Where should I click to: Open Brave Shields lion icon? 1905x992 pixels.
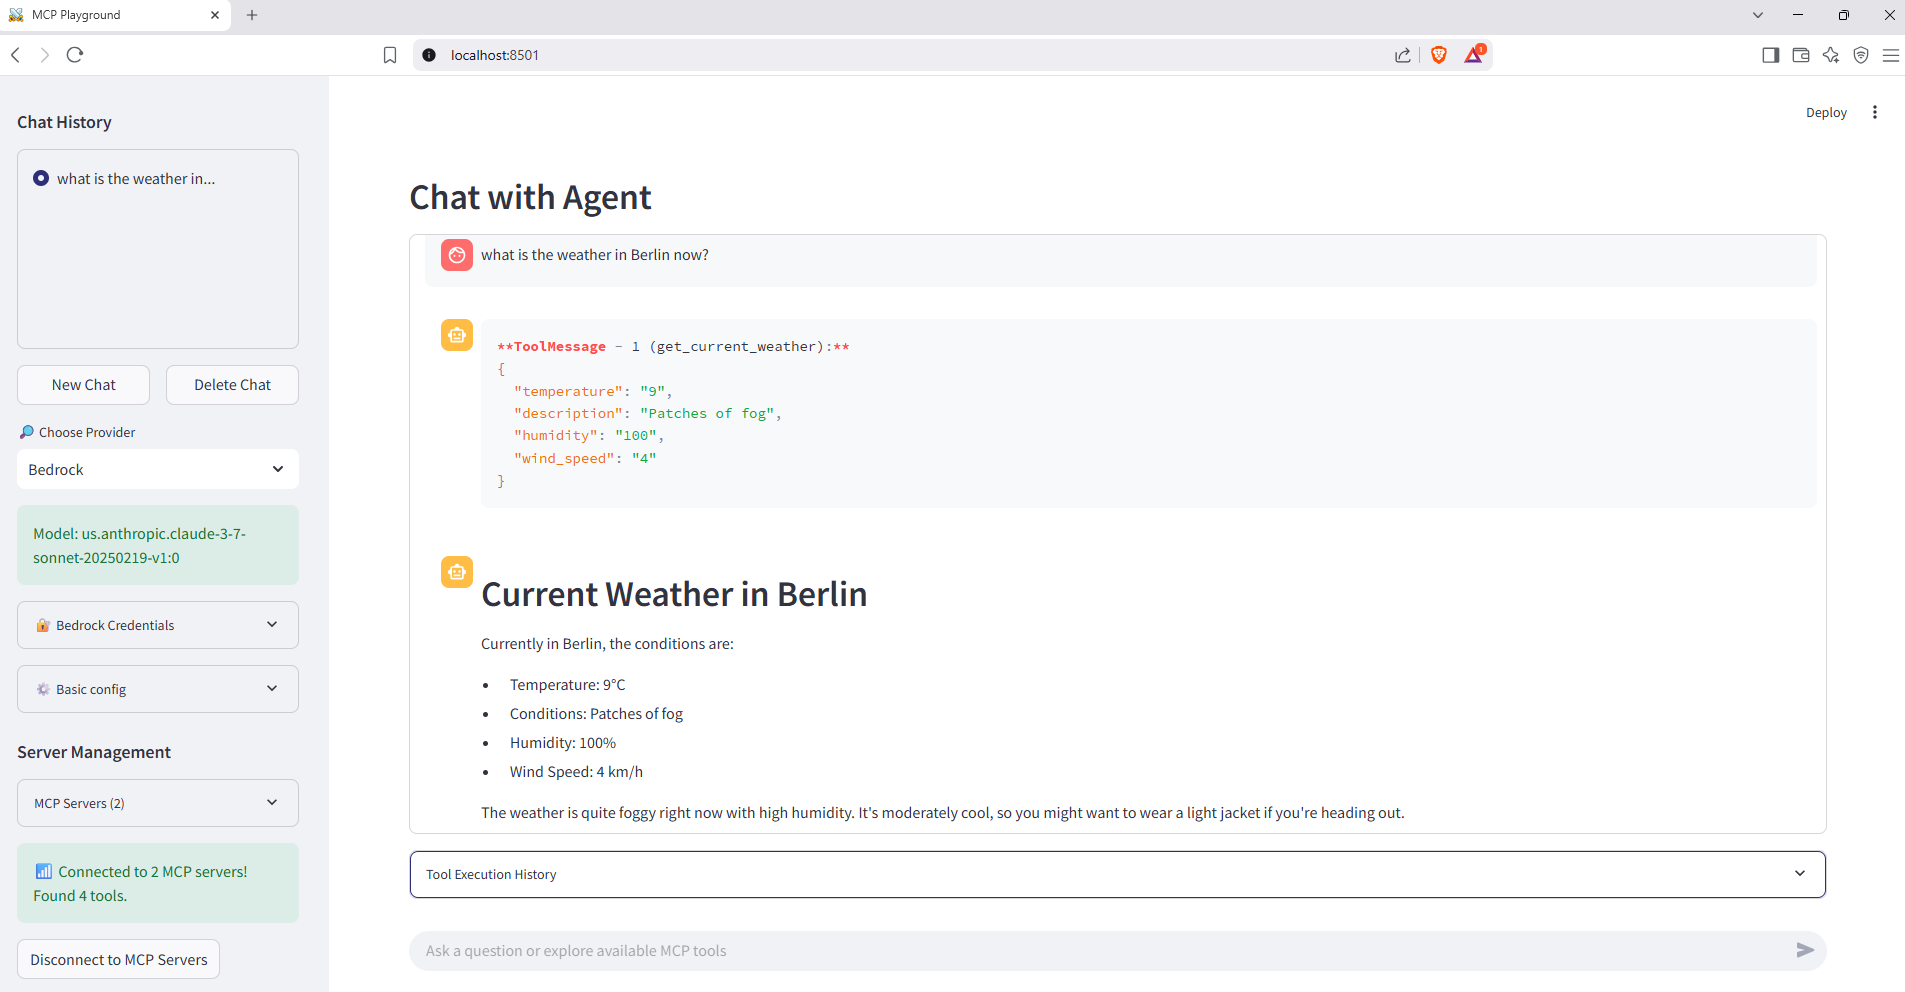pyautogui.click(x=1439, y=55)
